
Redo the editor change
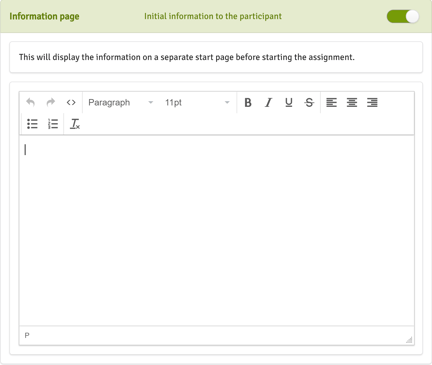(x=51, y=102)
